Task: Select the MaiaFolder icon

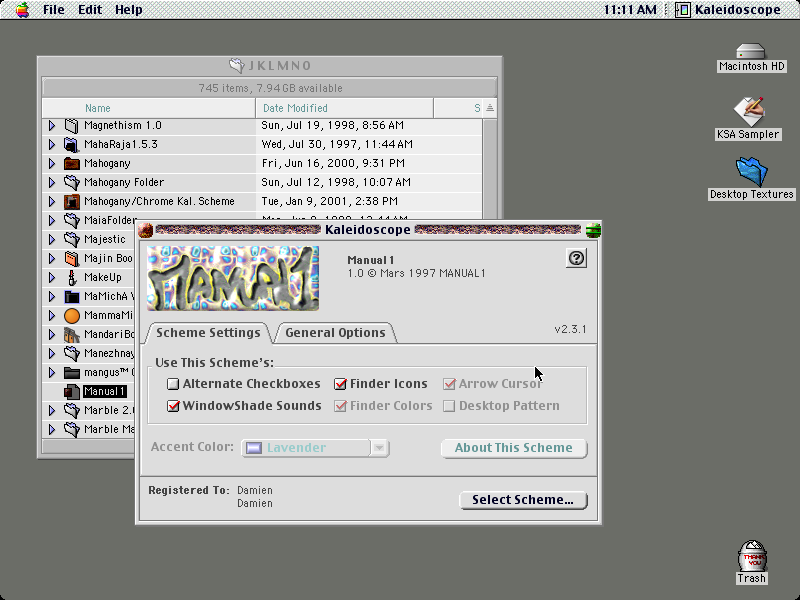Action: point(72,220)
